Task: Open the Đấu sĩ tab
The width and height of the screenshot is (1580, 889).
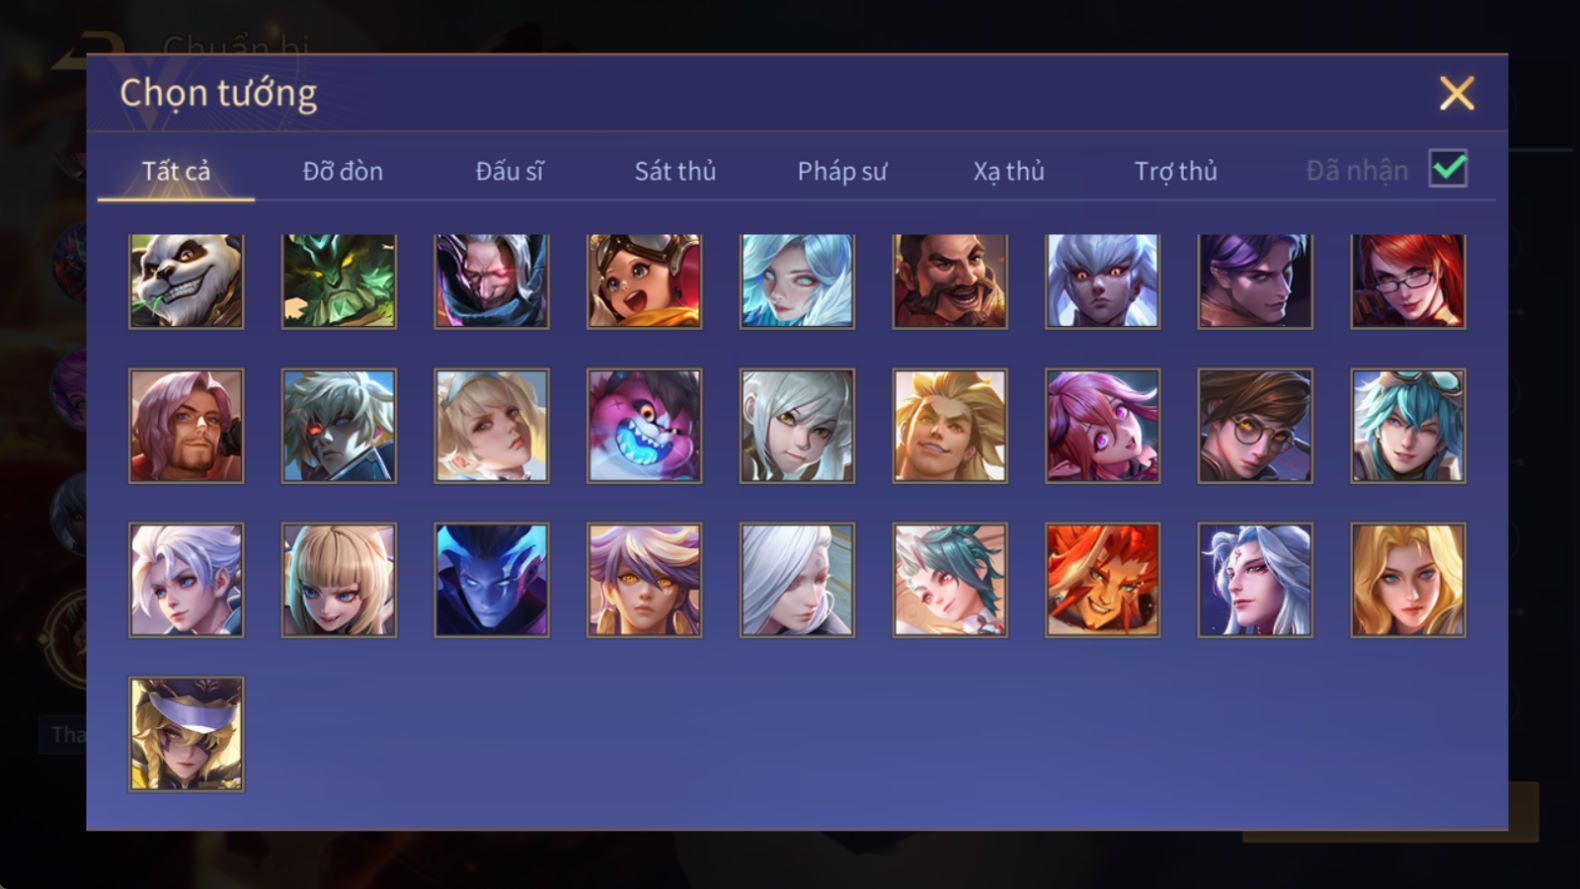Action: point(509,171)
